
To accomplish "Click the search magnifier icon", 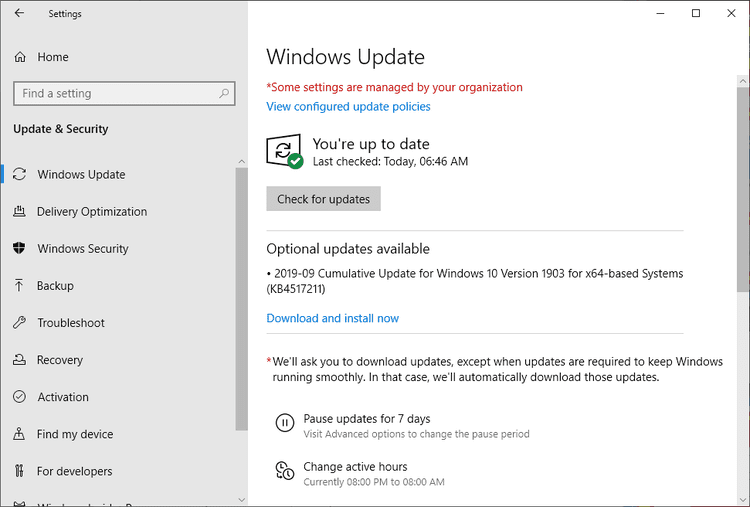I will coord(224,93).
